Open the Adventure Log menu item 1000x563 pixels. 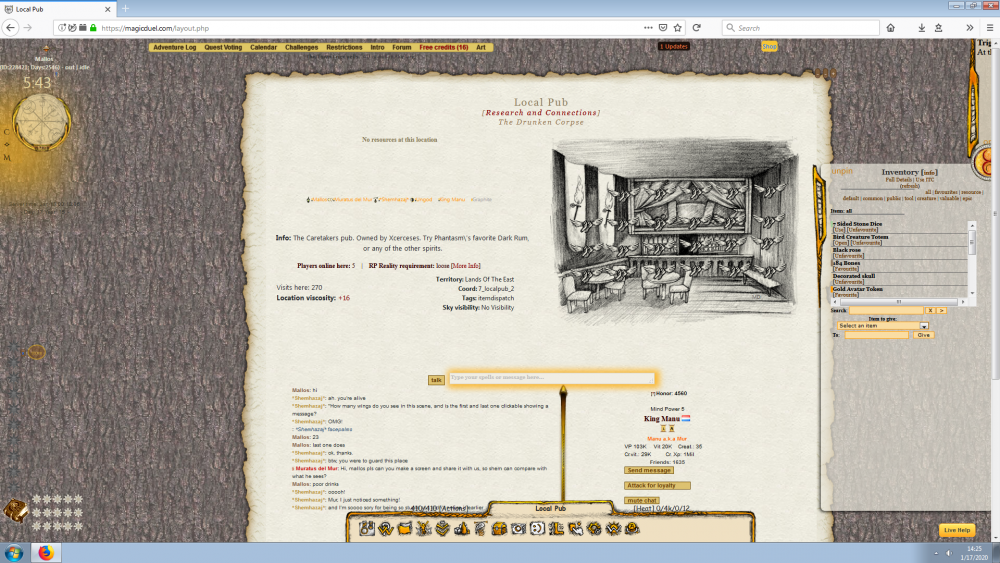tap(175, 47)
